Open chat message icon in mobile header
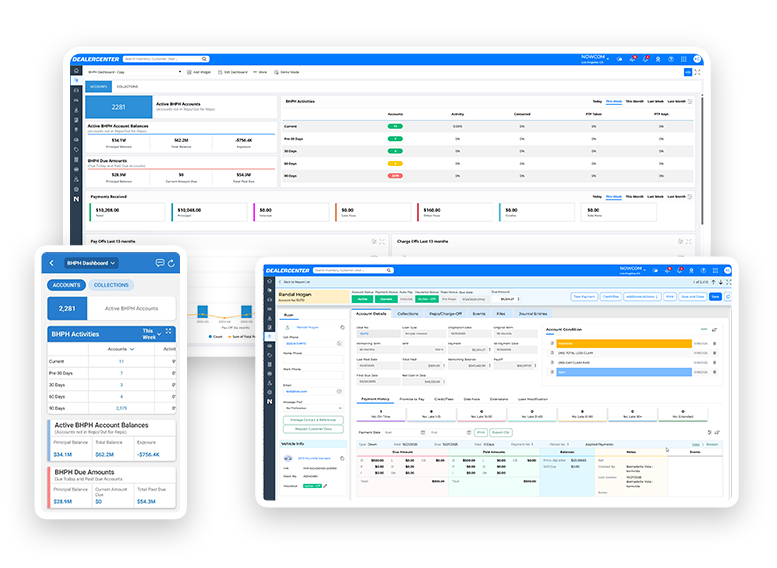 (159, 263)
